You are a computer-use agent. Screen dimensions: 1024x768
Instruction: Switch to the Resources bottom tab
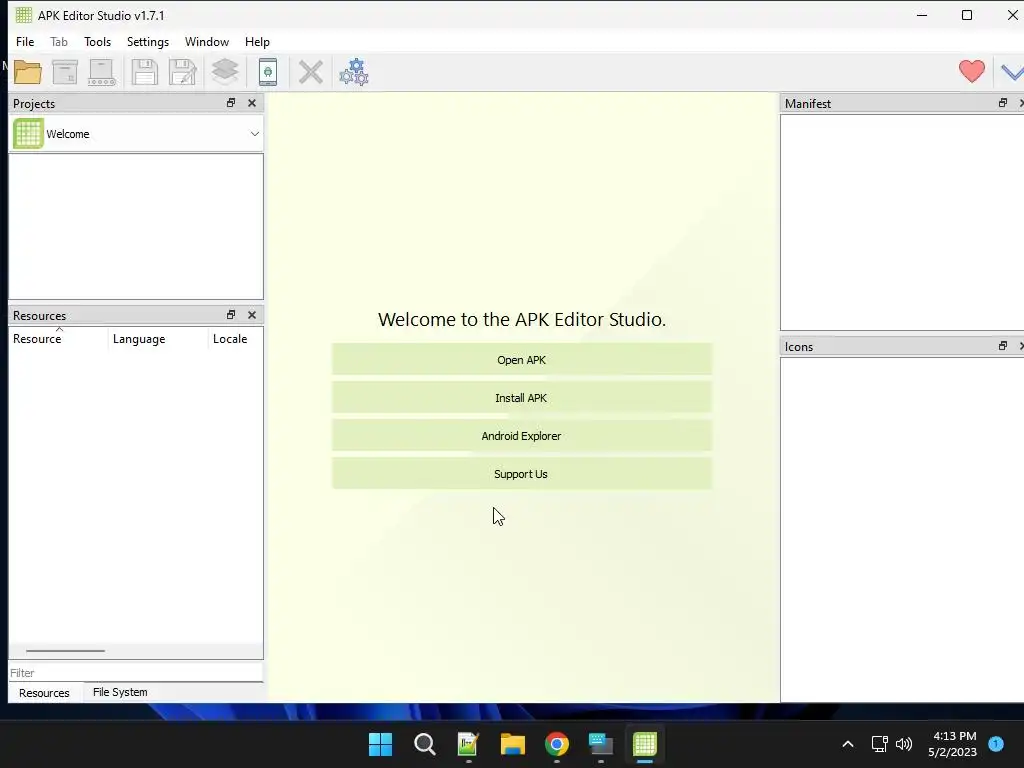[44, 693]
